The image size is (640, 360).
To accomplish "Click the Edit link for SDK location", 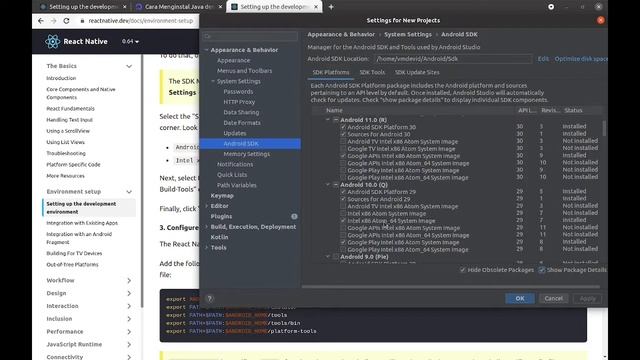I will (543, 59).
